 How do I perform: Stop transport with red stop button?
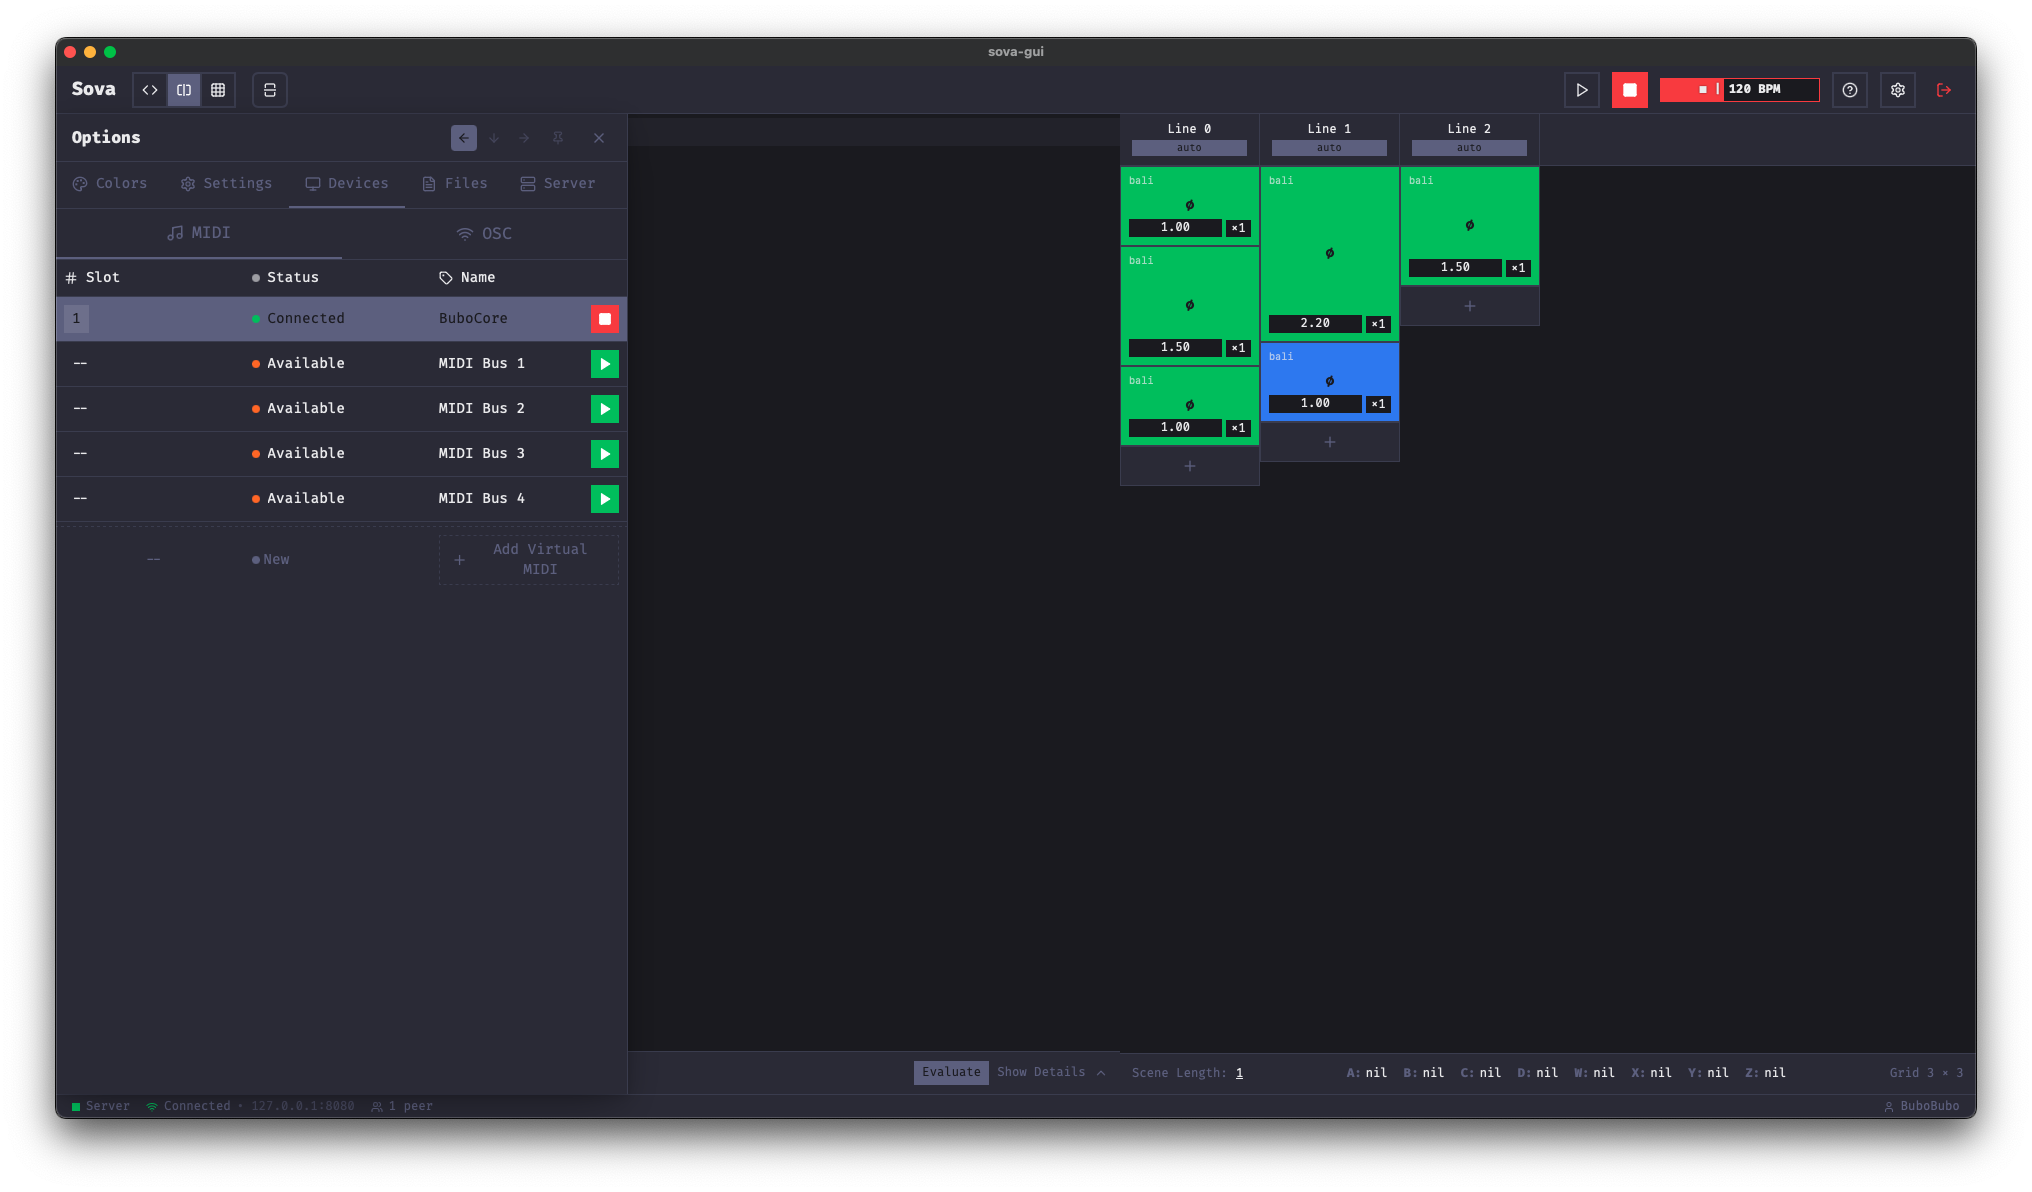1630,90
